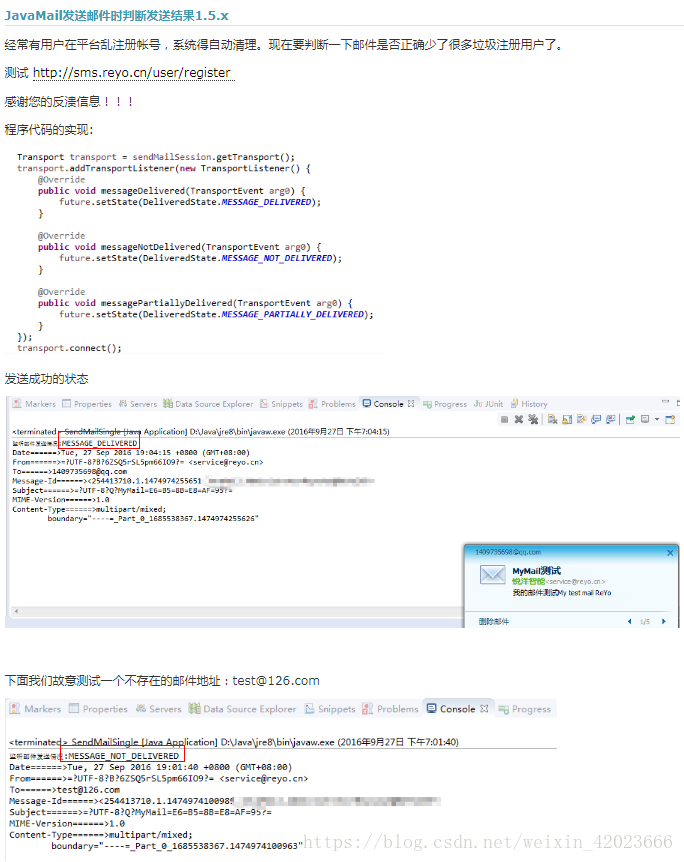Open Servers tab in first panel
684x862 pixels.
(x=138, y=404)
